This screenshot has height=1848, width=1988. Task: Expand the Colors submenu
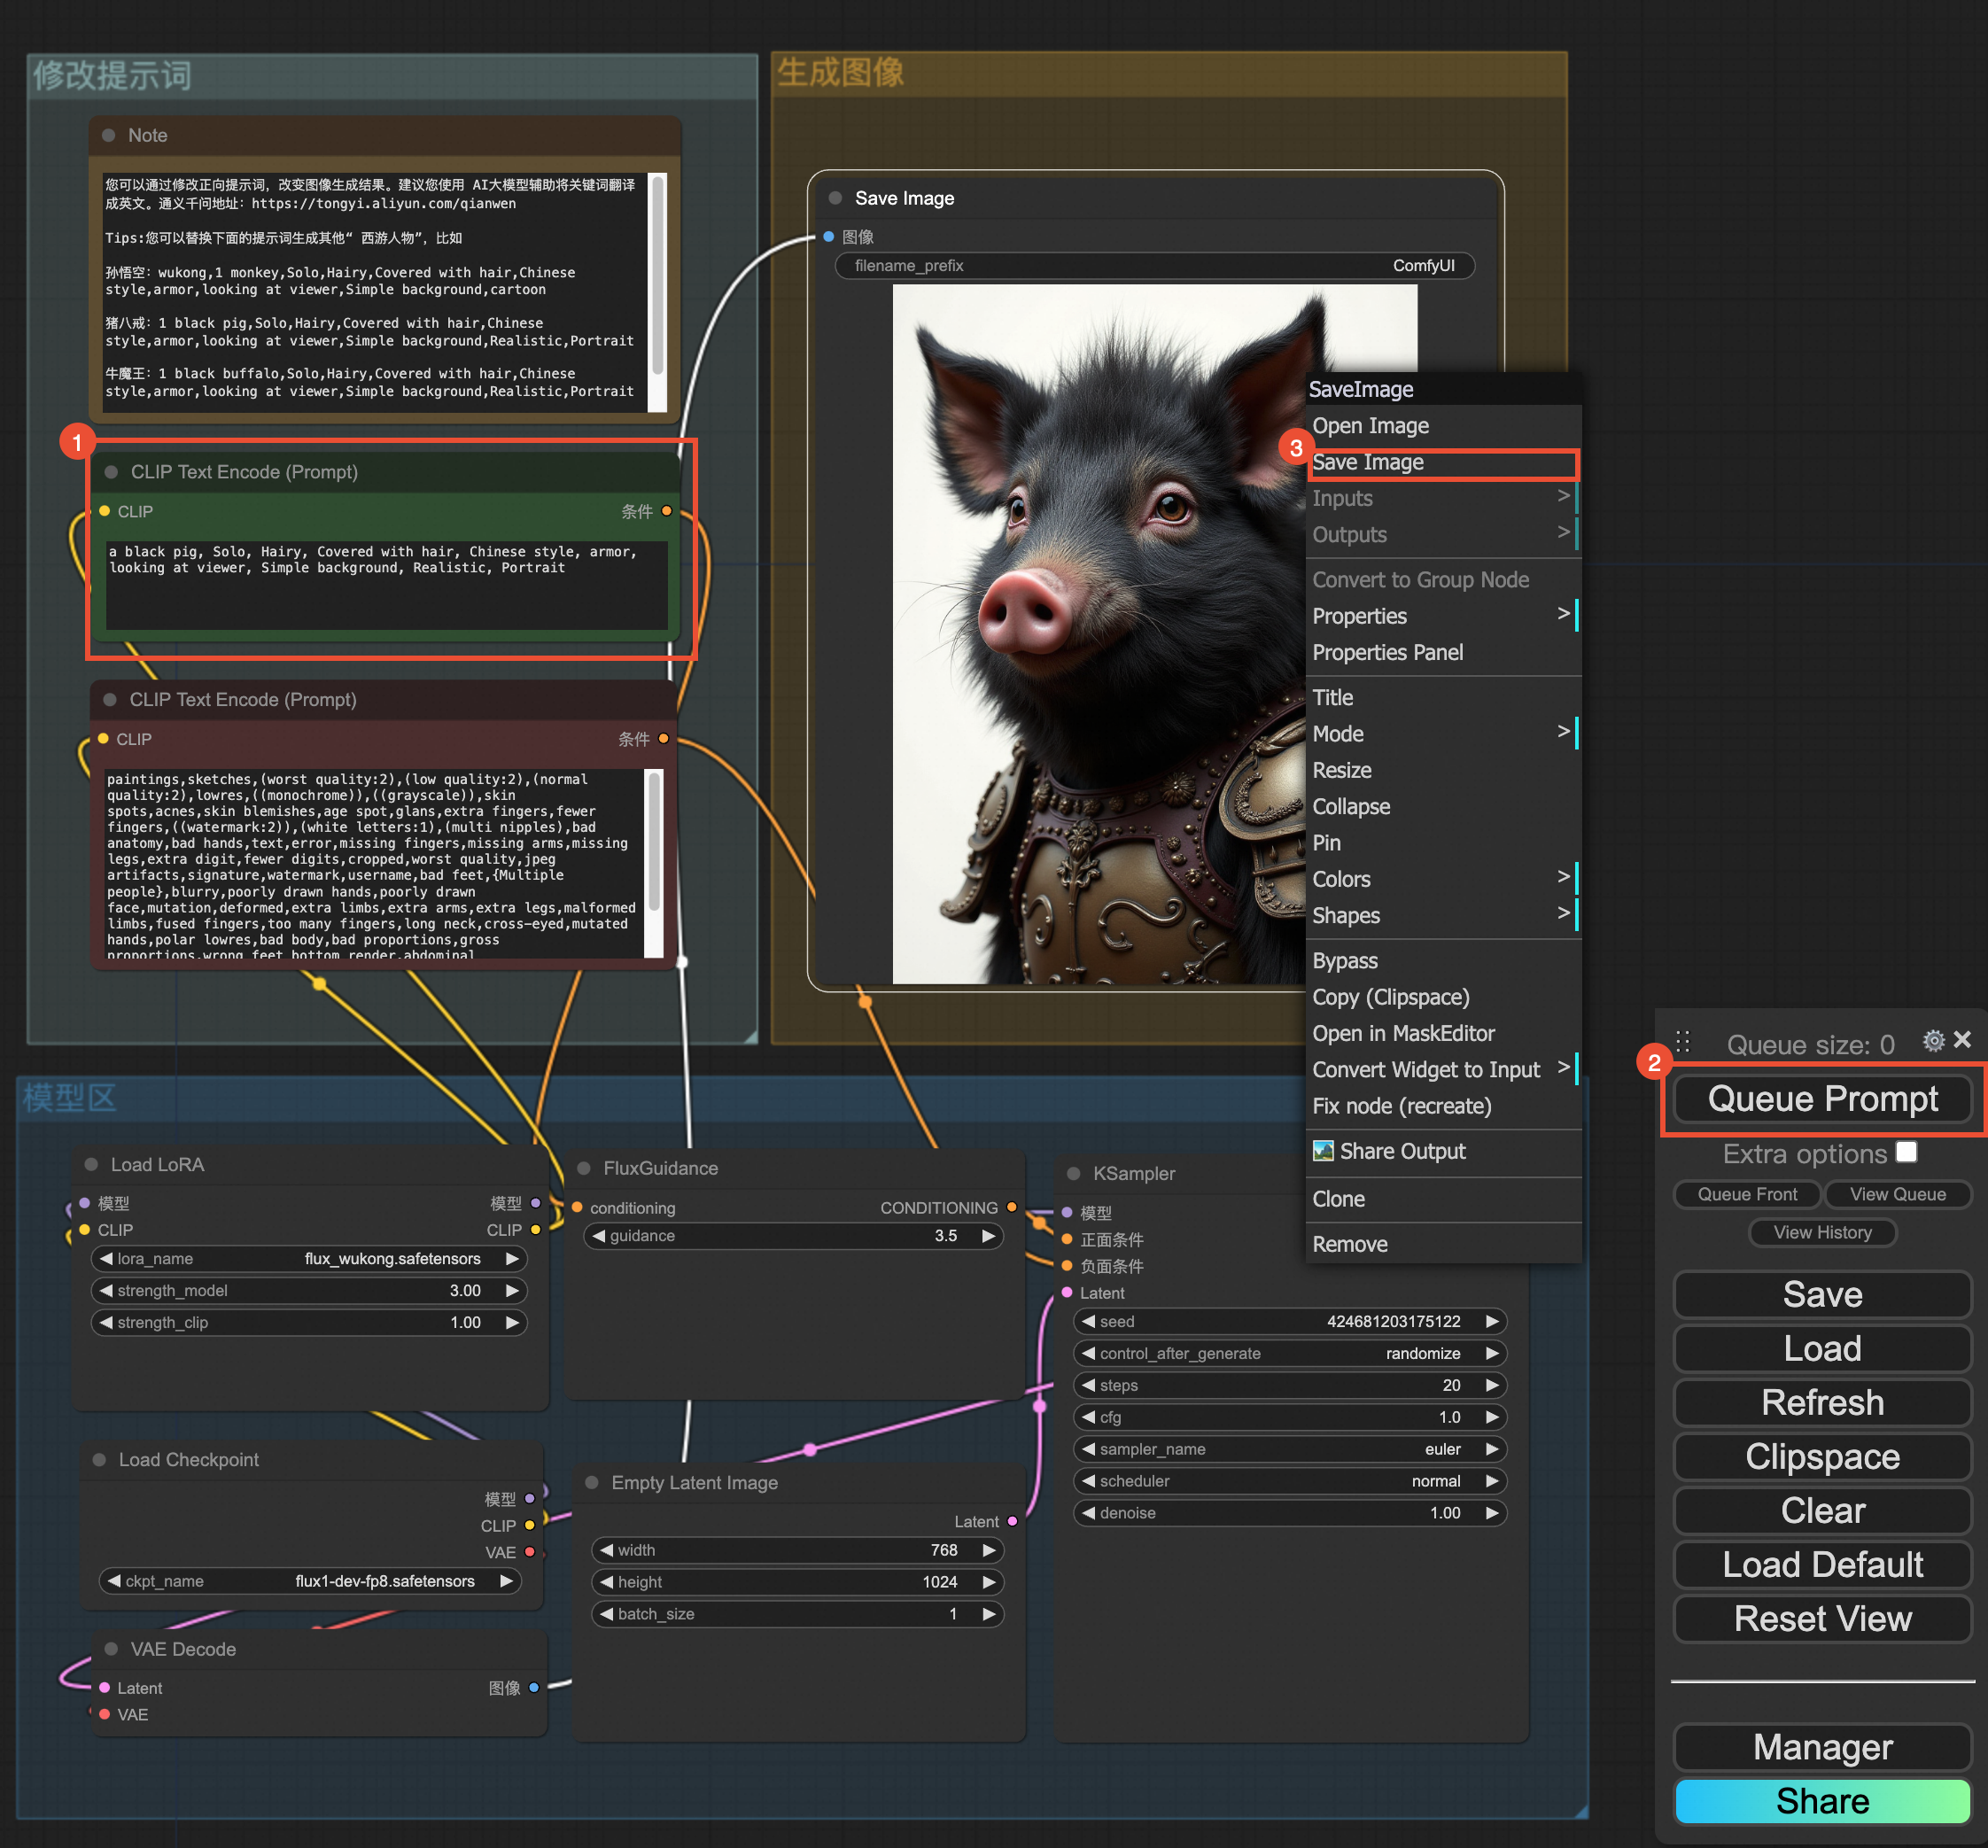click(x=1443, y=879)
